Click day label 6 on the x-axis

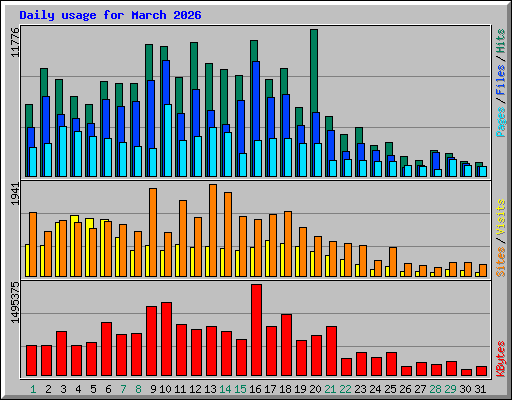(x=108, y=389)
